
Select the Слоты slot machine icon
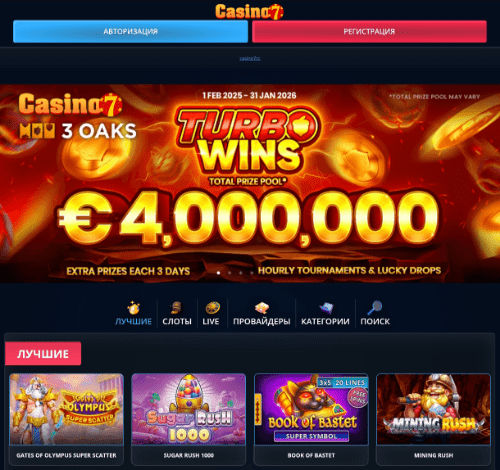pos(177,308)
